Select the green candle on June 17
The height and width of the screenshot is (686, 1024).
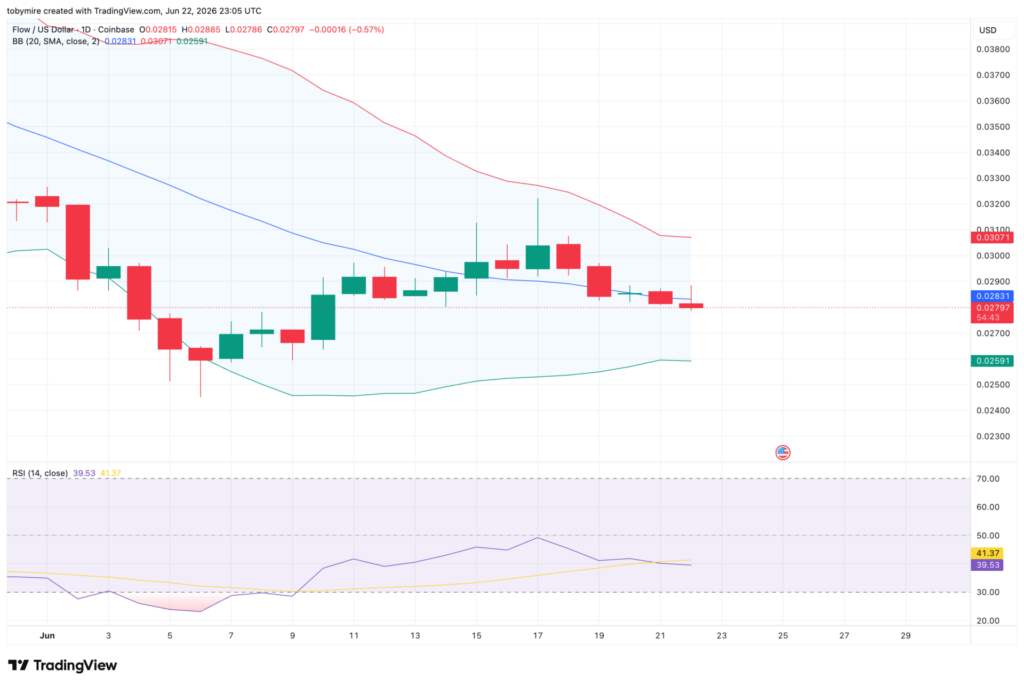[537, 257]
